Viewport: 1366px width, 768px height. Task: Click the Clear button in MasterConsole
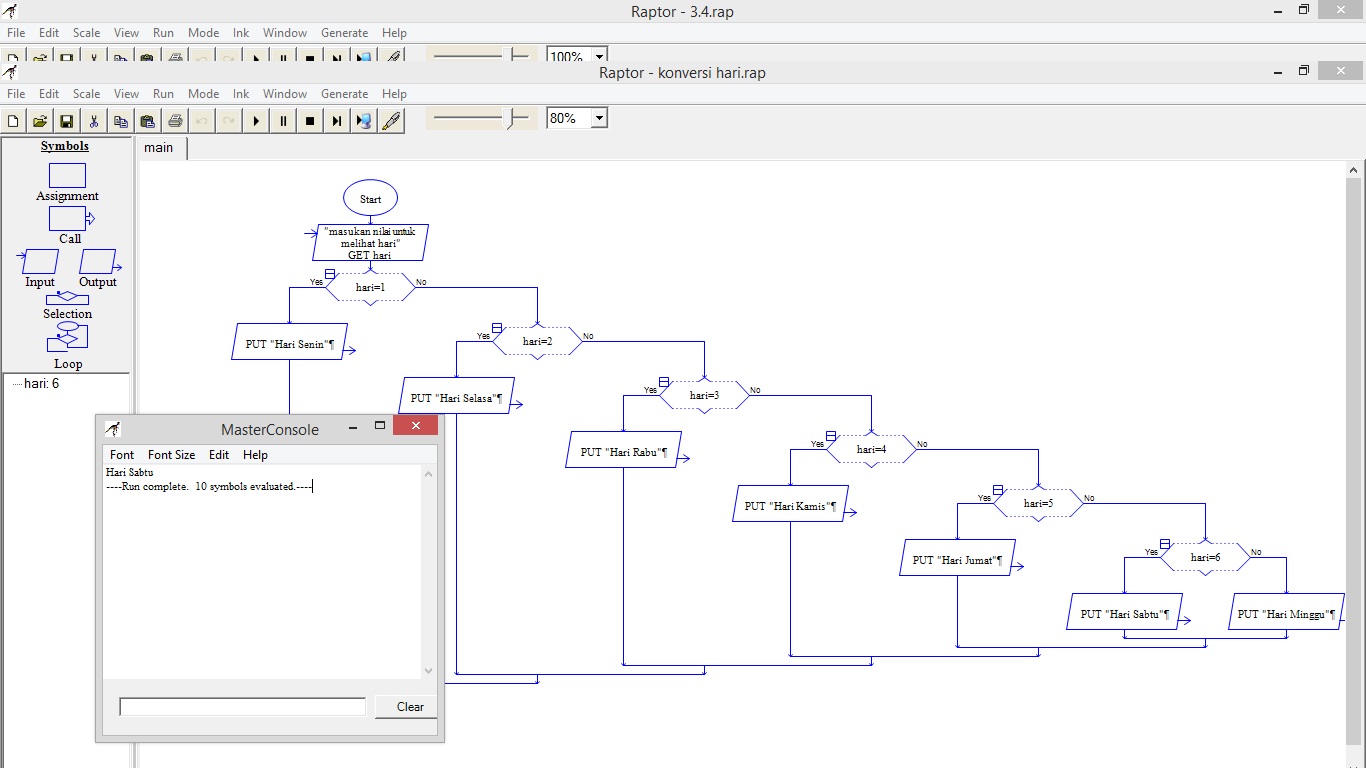(x=406, y=707)
